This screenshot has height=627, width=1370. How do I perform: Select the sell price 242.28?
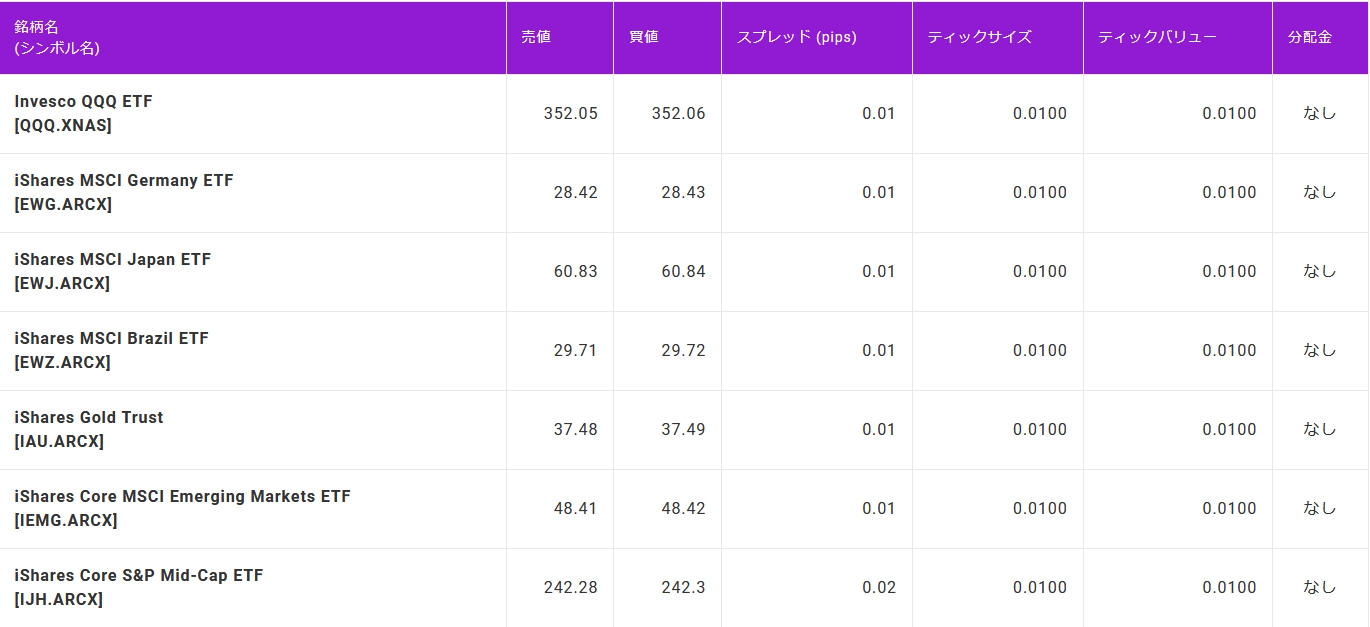coord(571,587)
